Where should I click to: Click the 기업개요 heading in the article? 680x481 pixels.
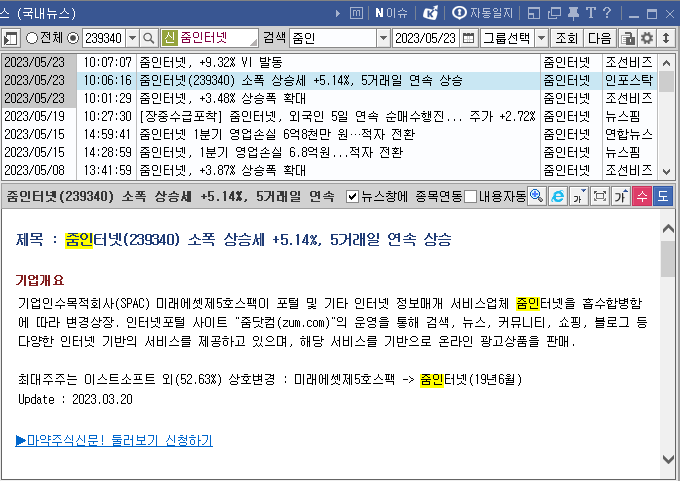coord(39,280)
